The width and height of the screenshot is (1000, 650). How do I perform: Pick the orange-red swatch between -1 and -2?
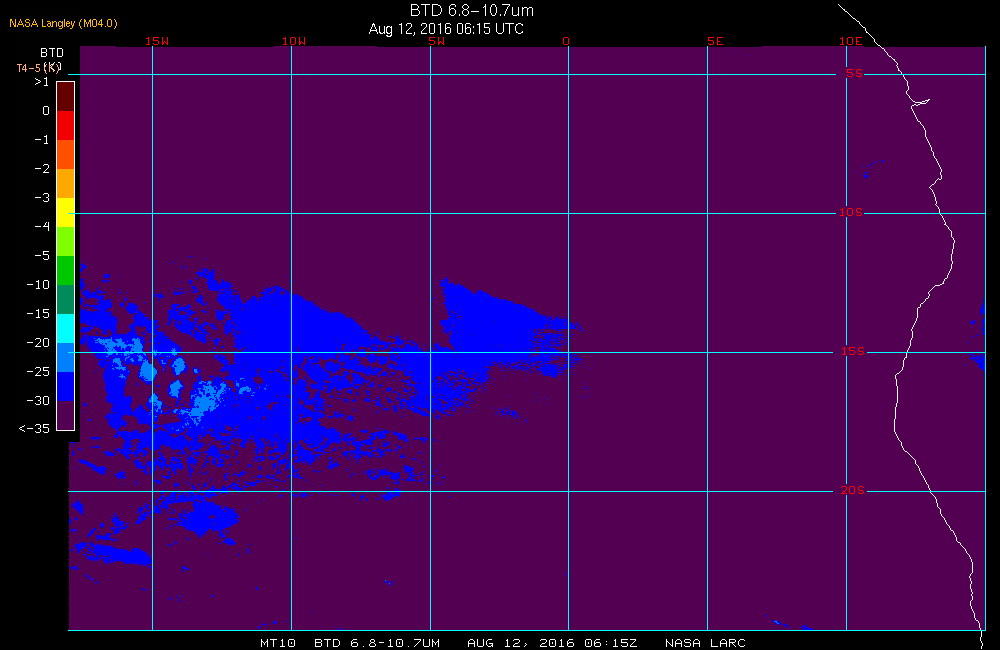(x=66, y=154)
